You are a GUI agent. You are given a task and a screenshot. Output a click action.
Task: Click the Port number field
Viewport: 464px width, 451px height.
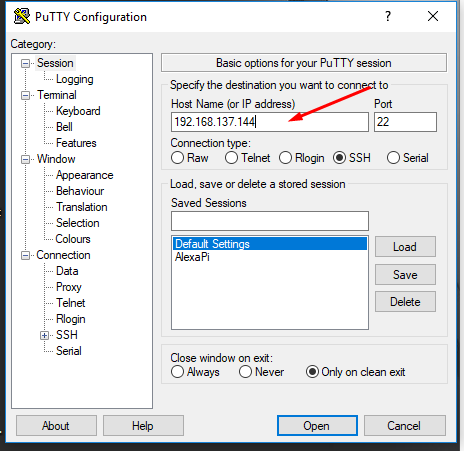pyautogui.click(x=405, y=122)
